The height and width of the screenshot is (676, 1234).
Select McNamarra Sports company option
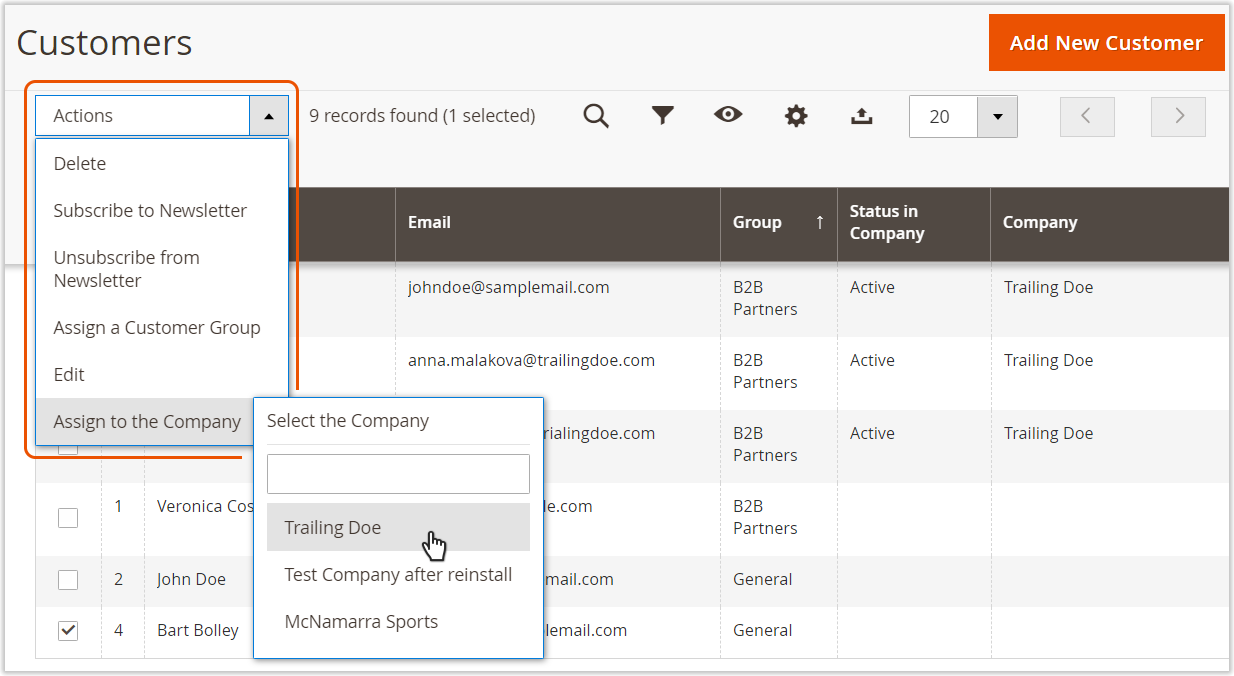(x=398, y=621)
